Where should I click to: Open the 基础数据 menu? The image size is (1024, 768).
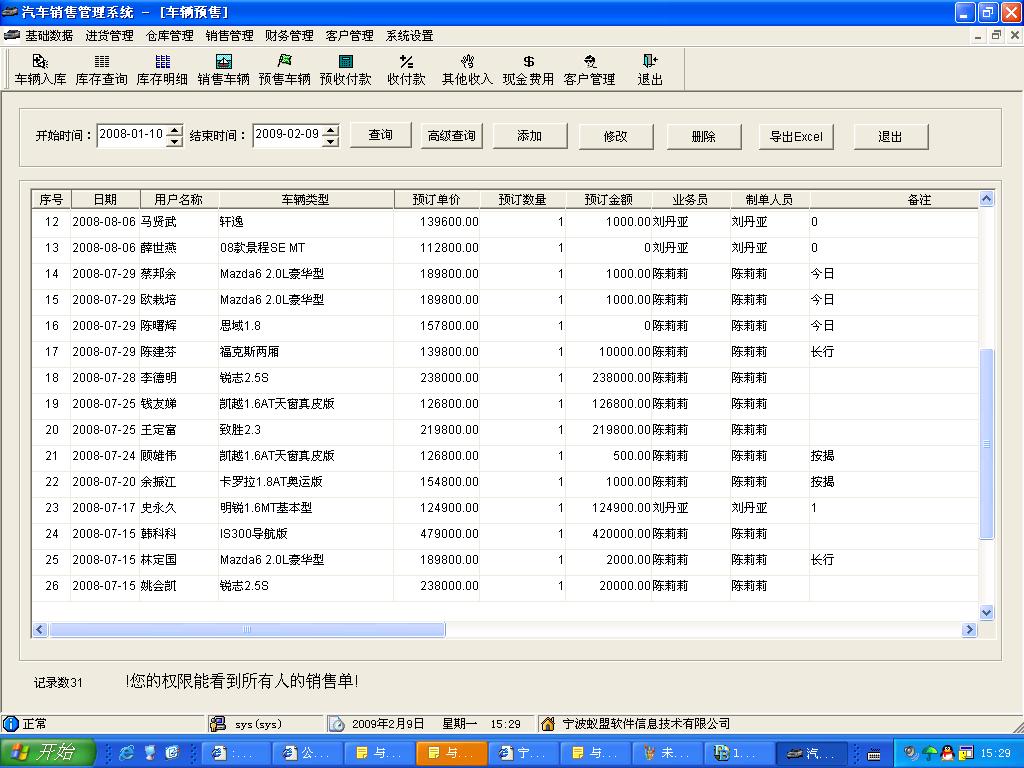(x=49, y=35)
